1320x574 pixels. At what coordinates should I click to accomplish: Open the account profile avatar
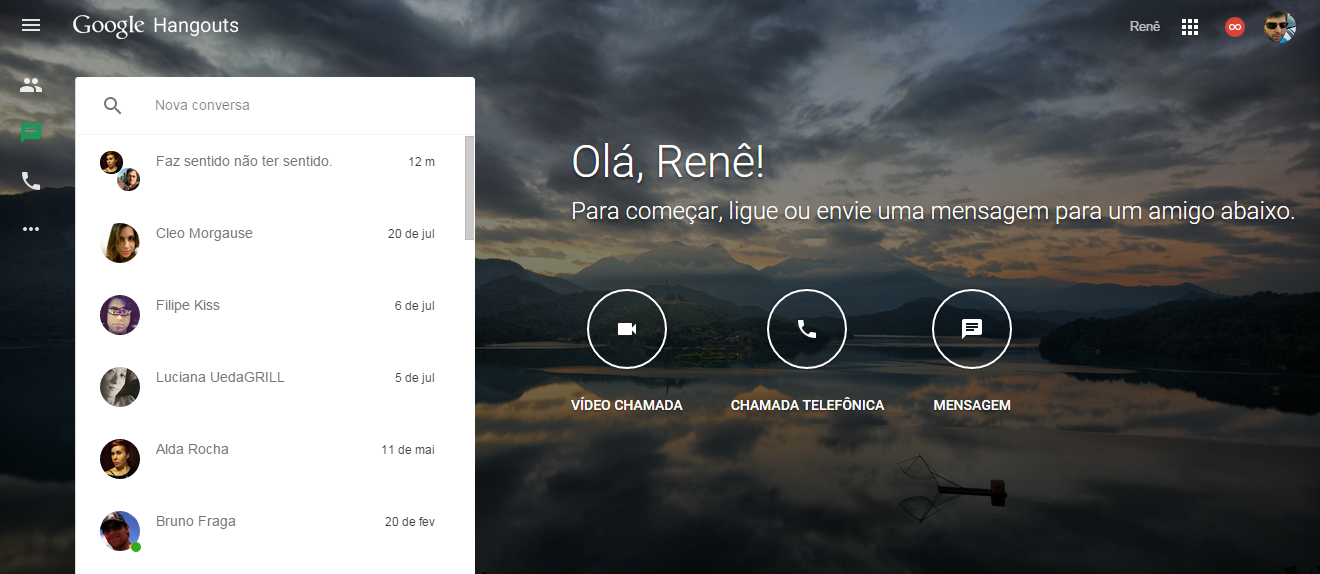click(x=1279, y=27)
